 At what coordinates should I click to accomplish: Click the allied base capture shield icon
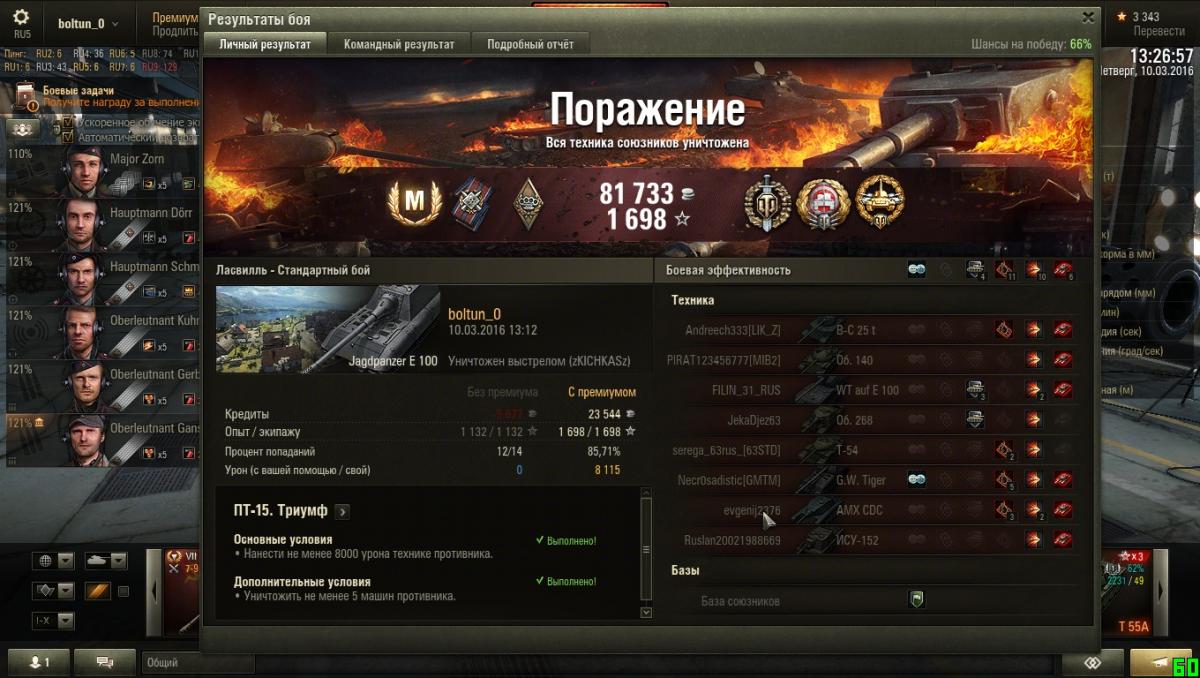(917, 600)
